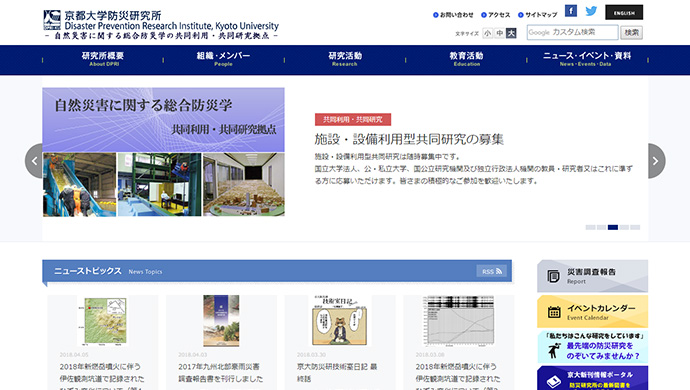Open the seismograph chart thumbnail 2018.03.08
Viewport: 690px width, 390px height.
click(458, 321)
